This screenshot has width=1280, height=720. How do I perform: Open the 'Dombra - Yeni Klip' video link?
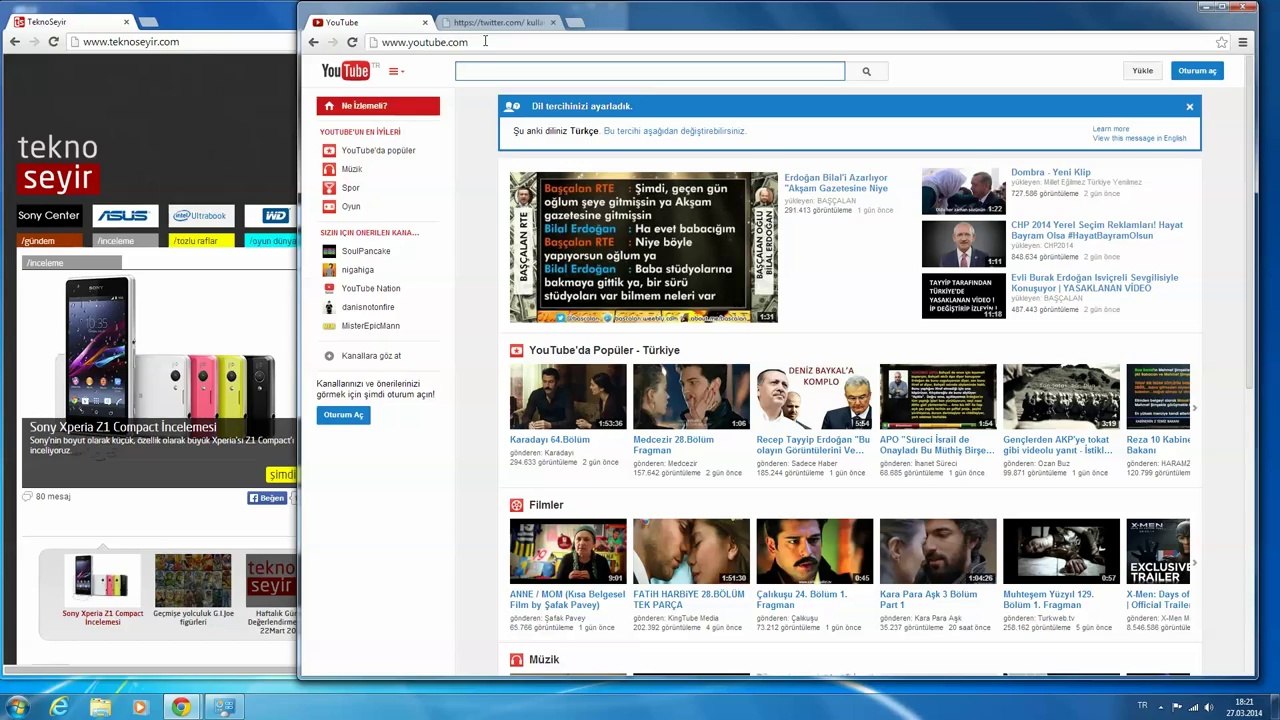click(1051, 173)
